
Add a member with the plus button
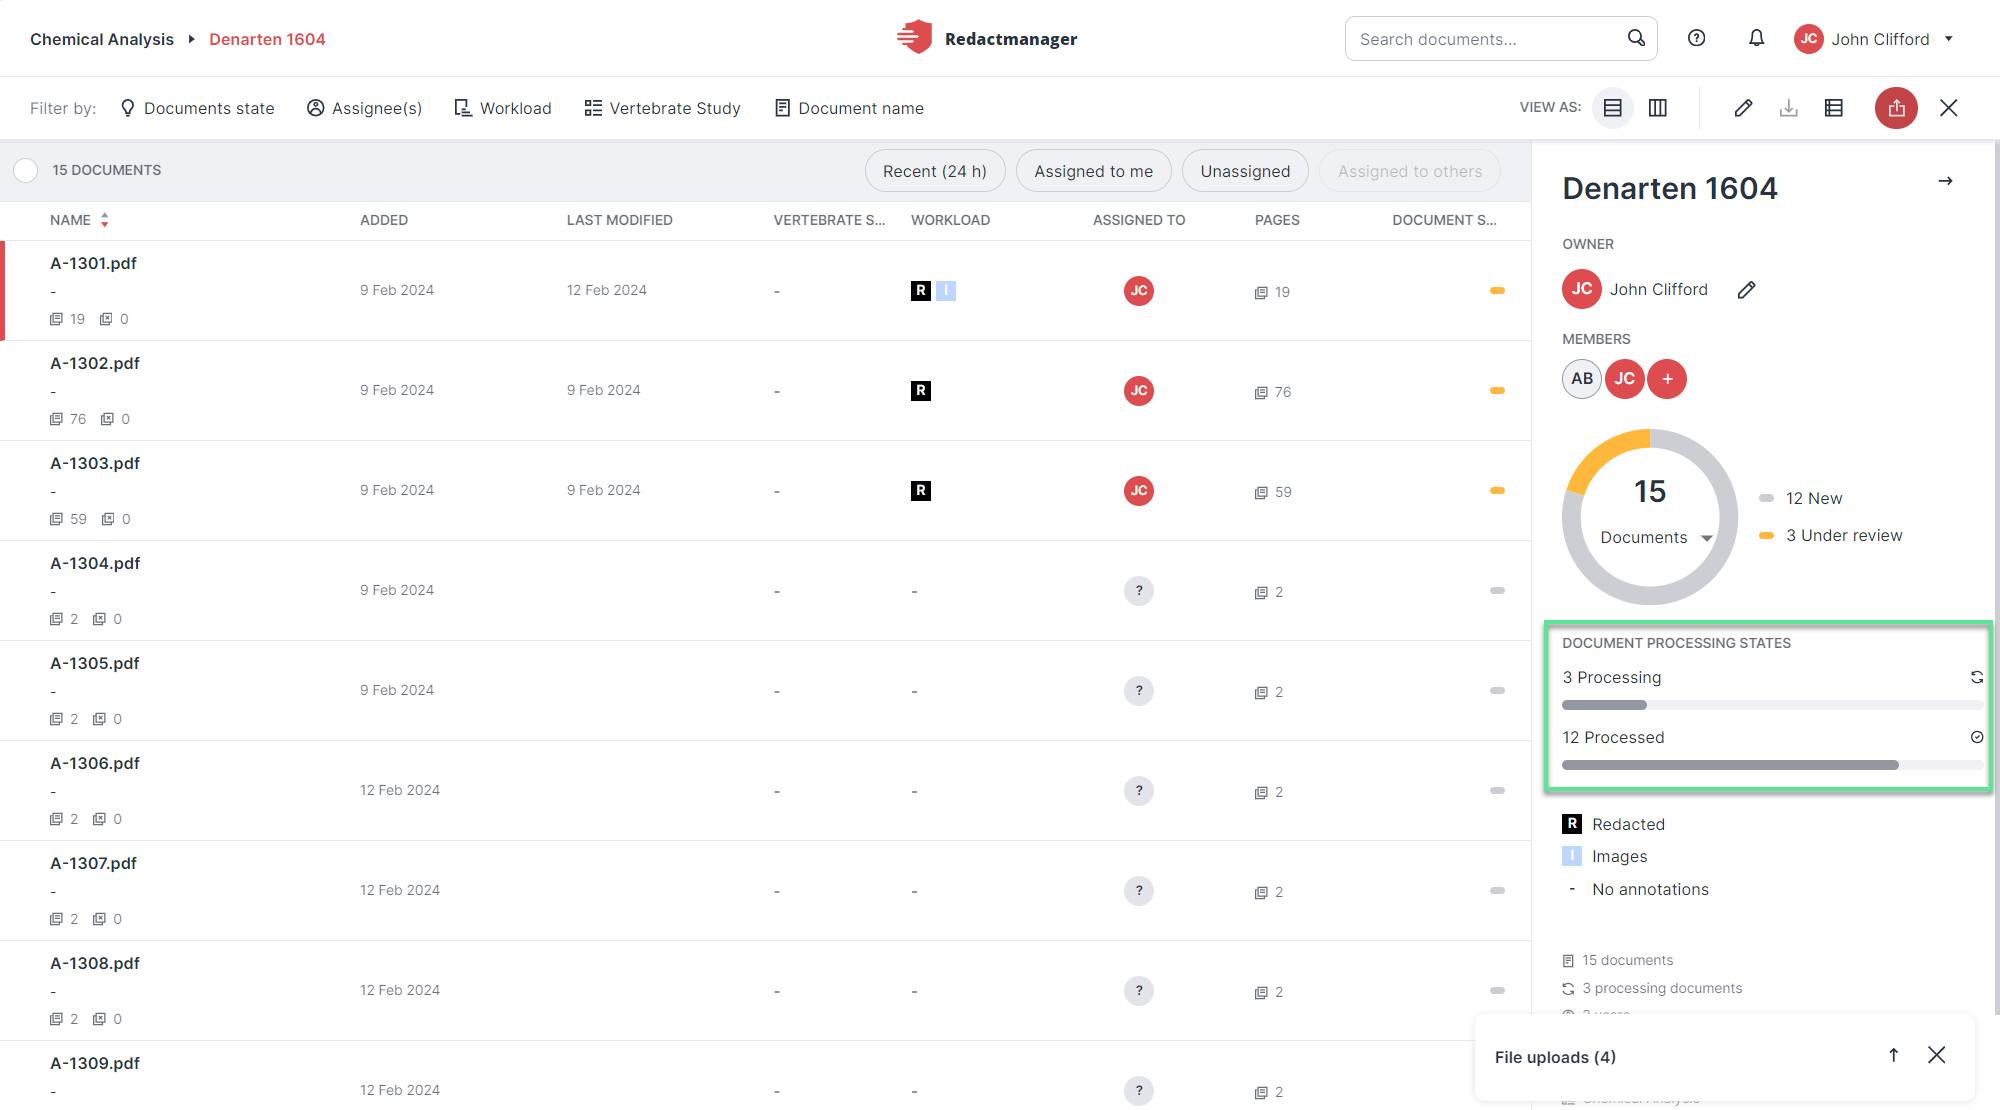tap(1667, 379)
